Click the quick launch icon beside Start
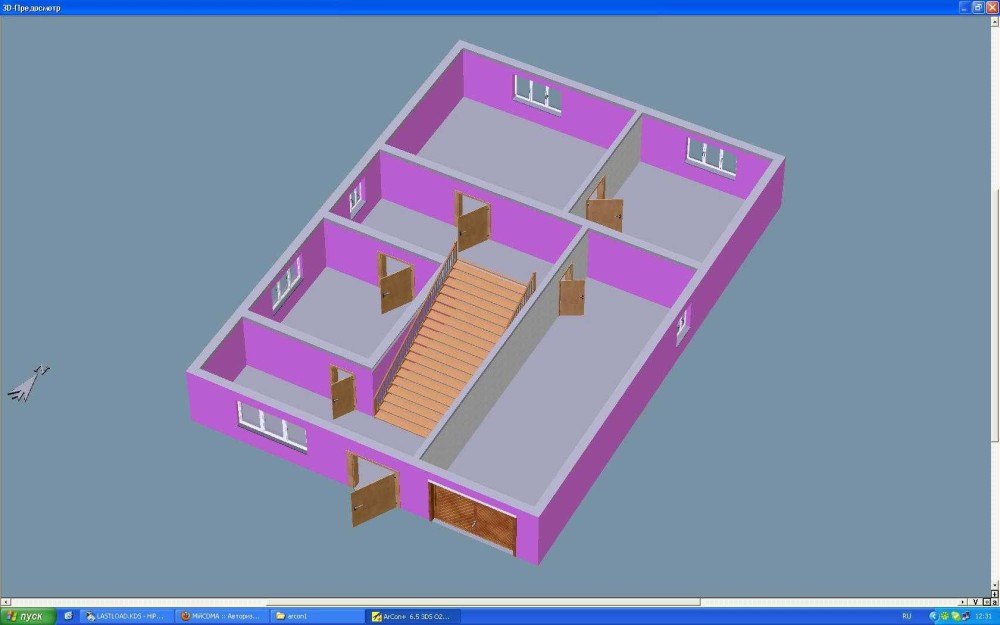 68,616
